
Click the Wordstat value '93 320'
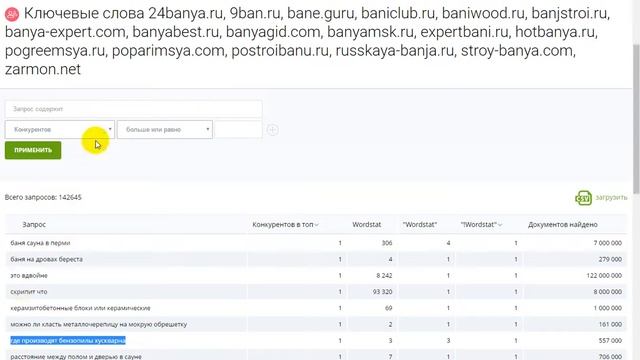tap(382, 292)
